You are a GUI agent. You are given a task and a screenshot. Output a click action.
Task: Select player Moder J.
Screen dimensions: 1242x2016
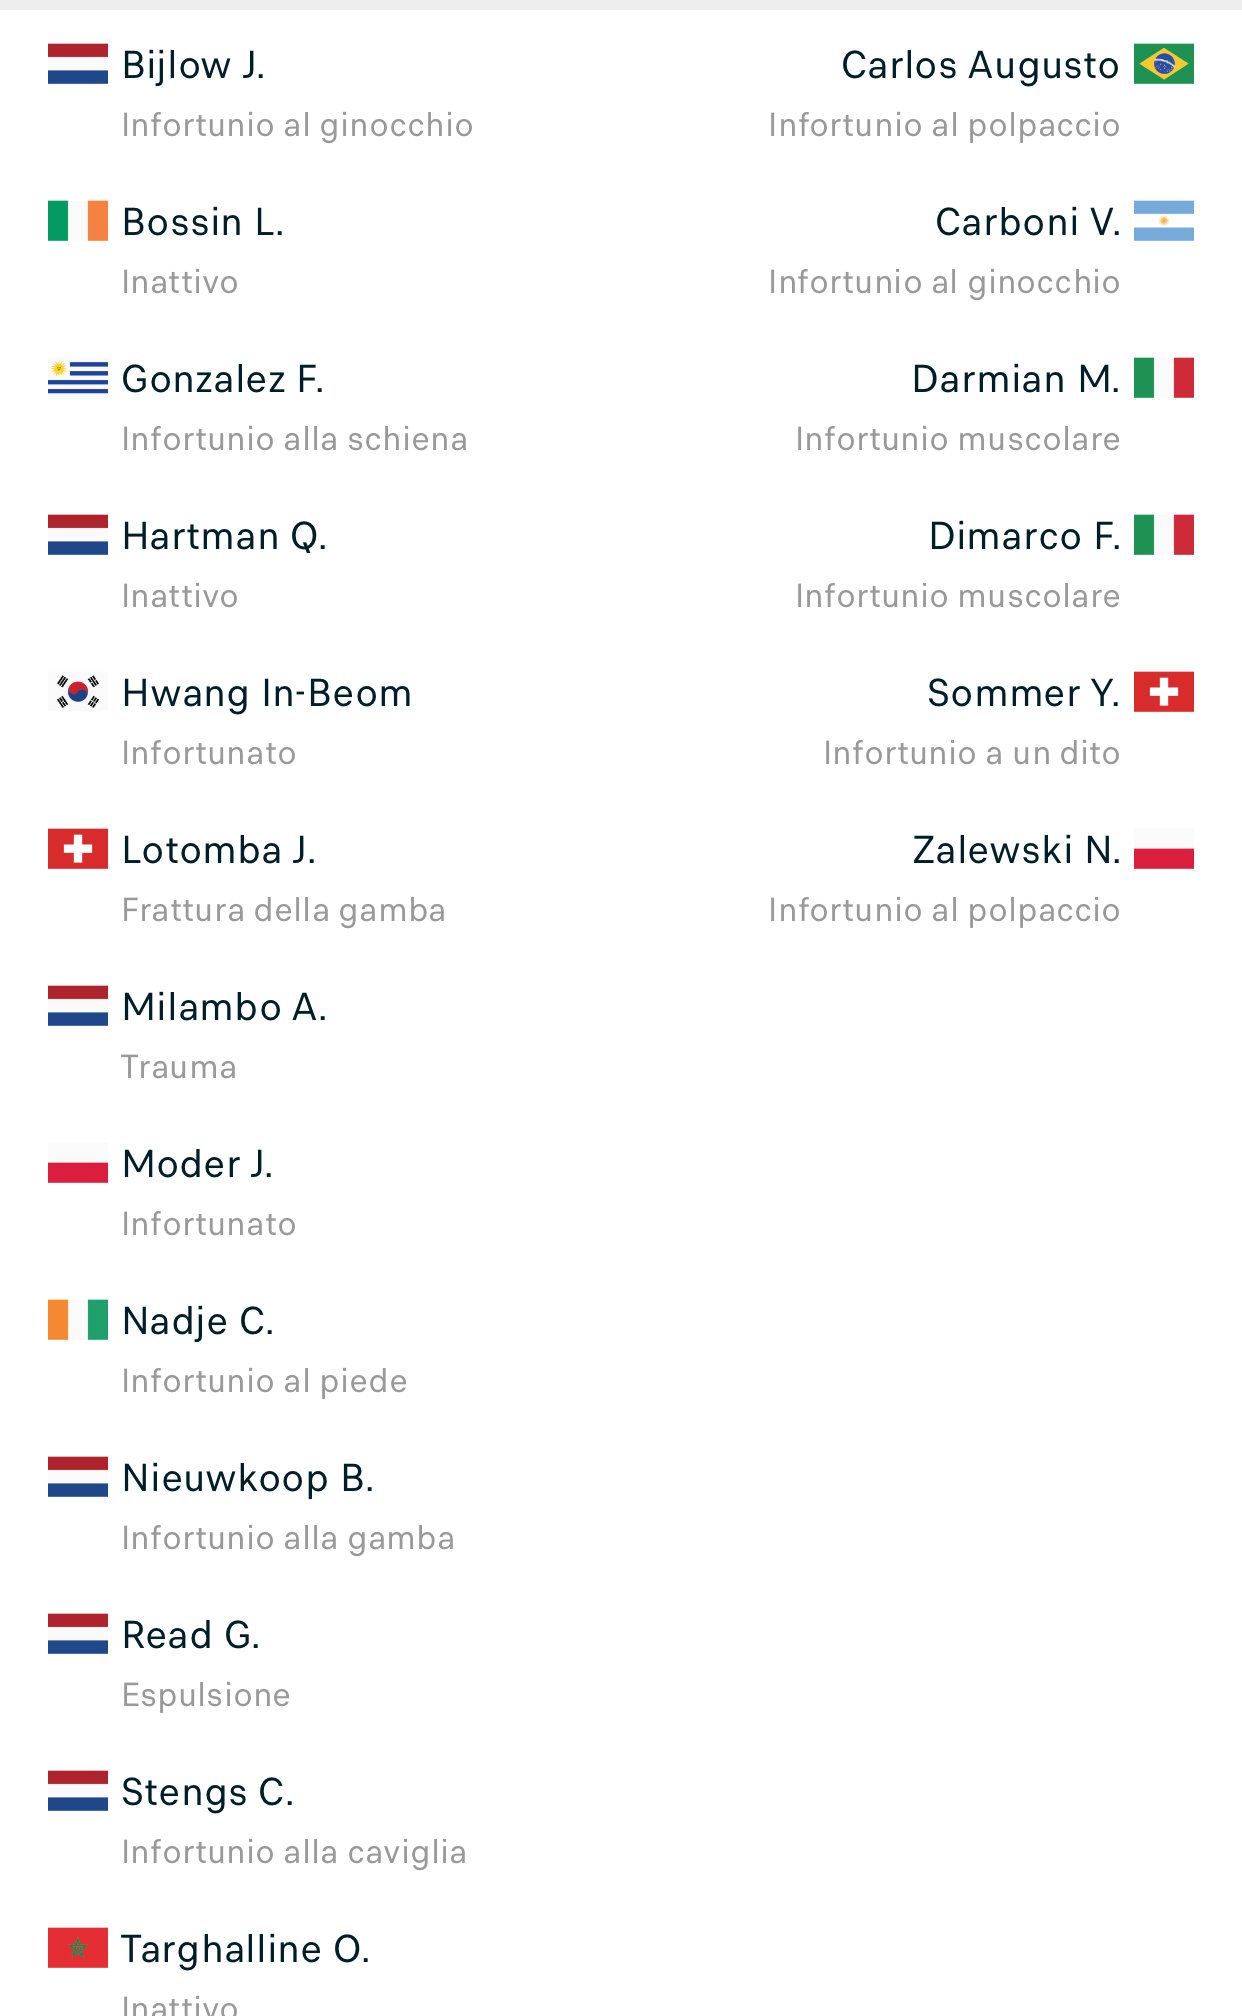[197, 1164]
